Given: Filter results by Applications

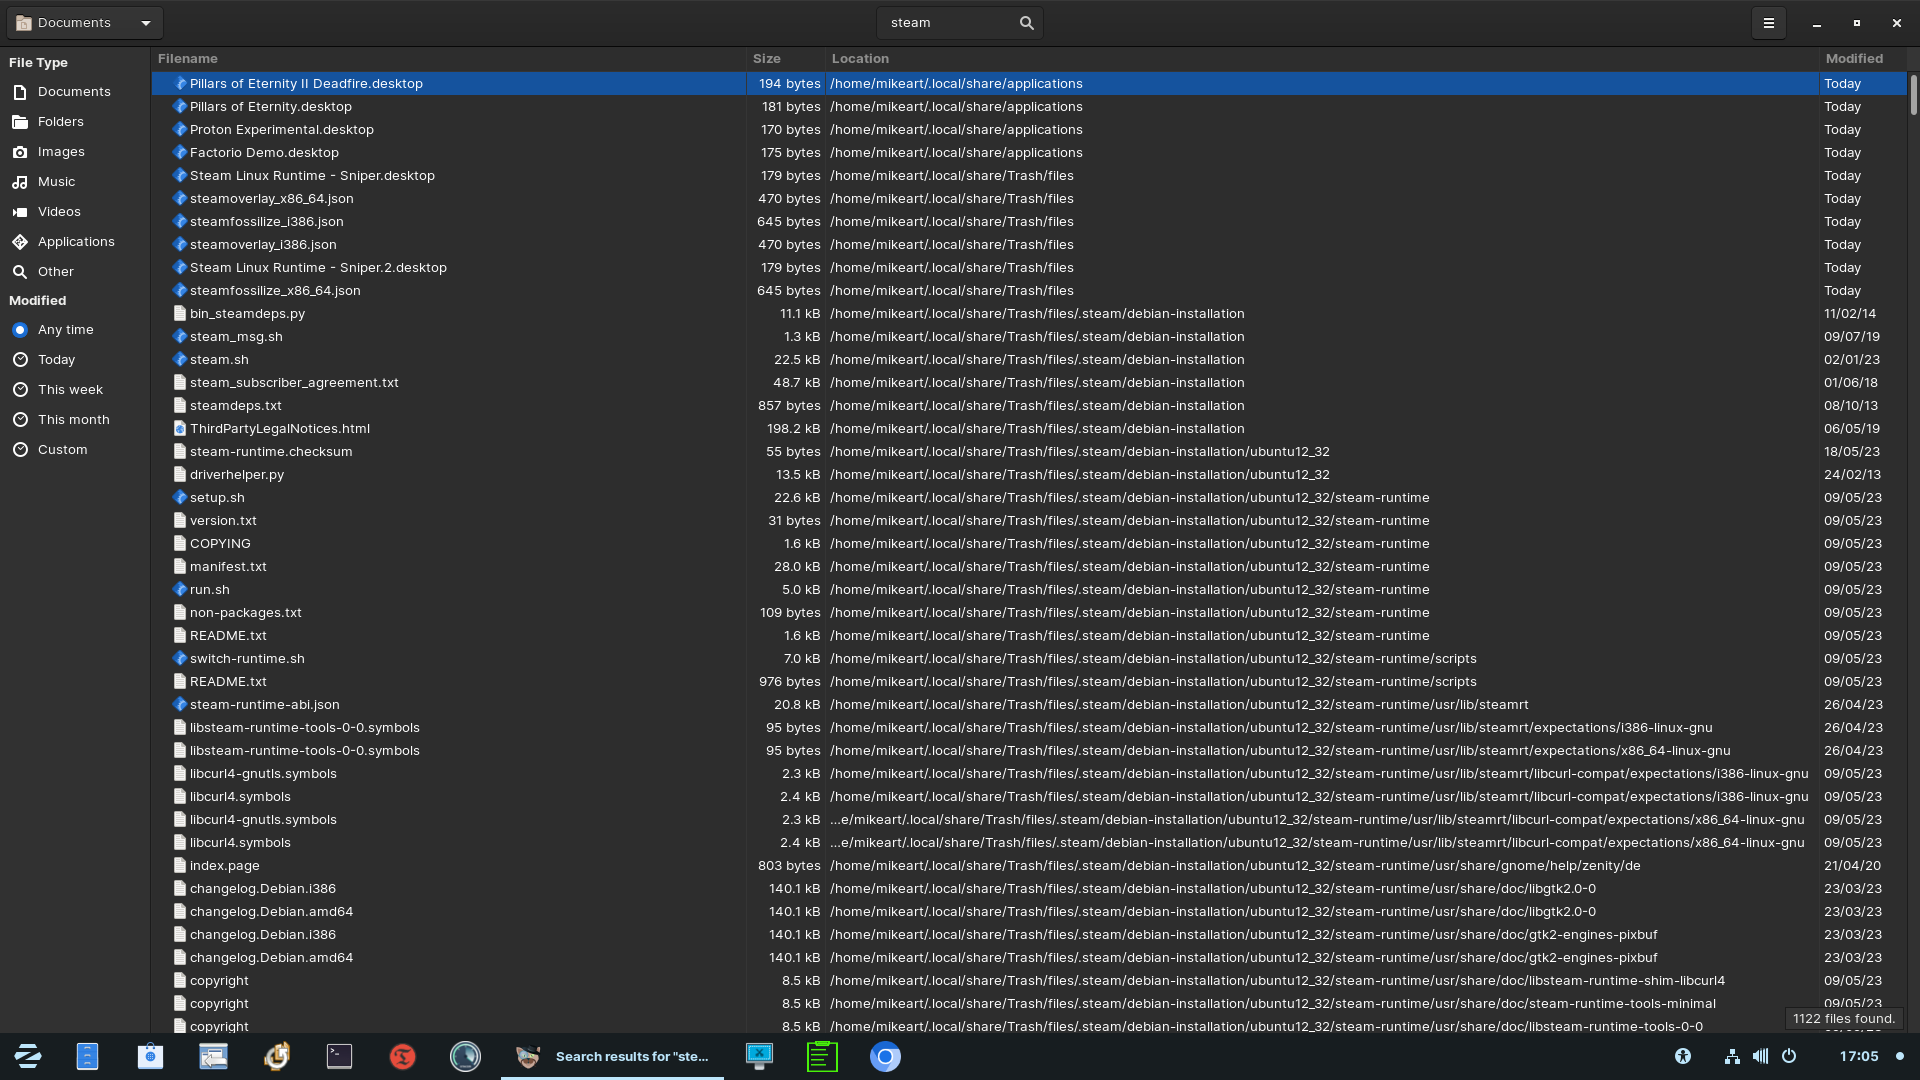Looking at the screenshot, I should 76,241.
